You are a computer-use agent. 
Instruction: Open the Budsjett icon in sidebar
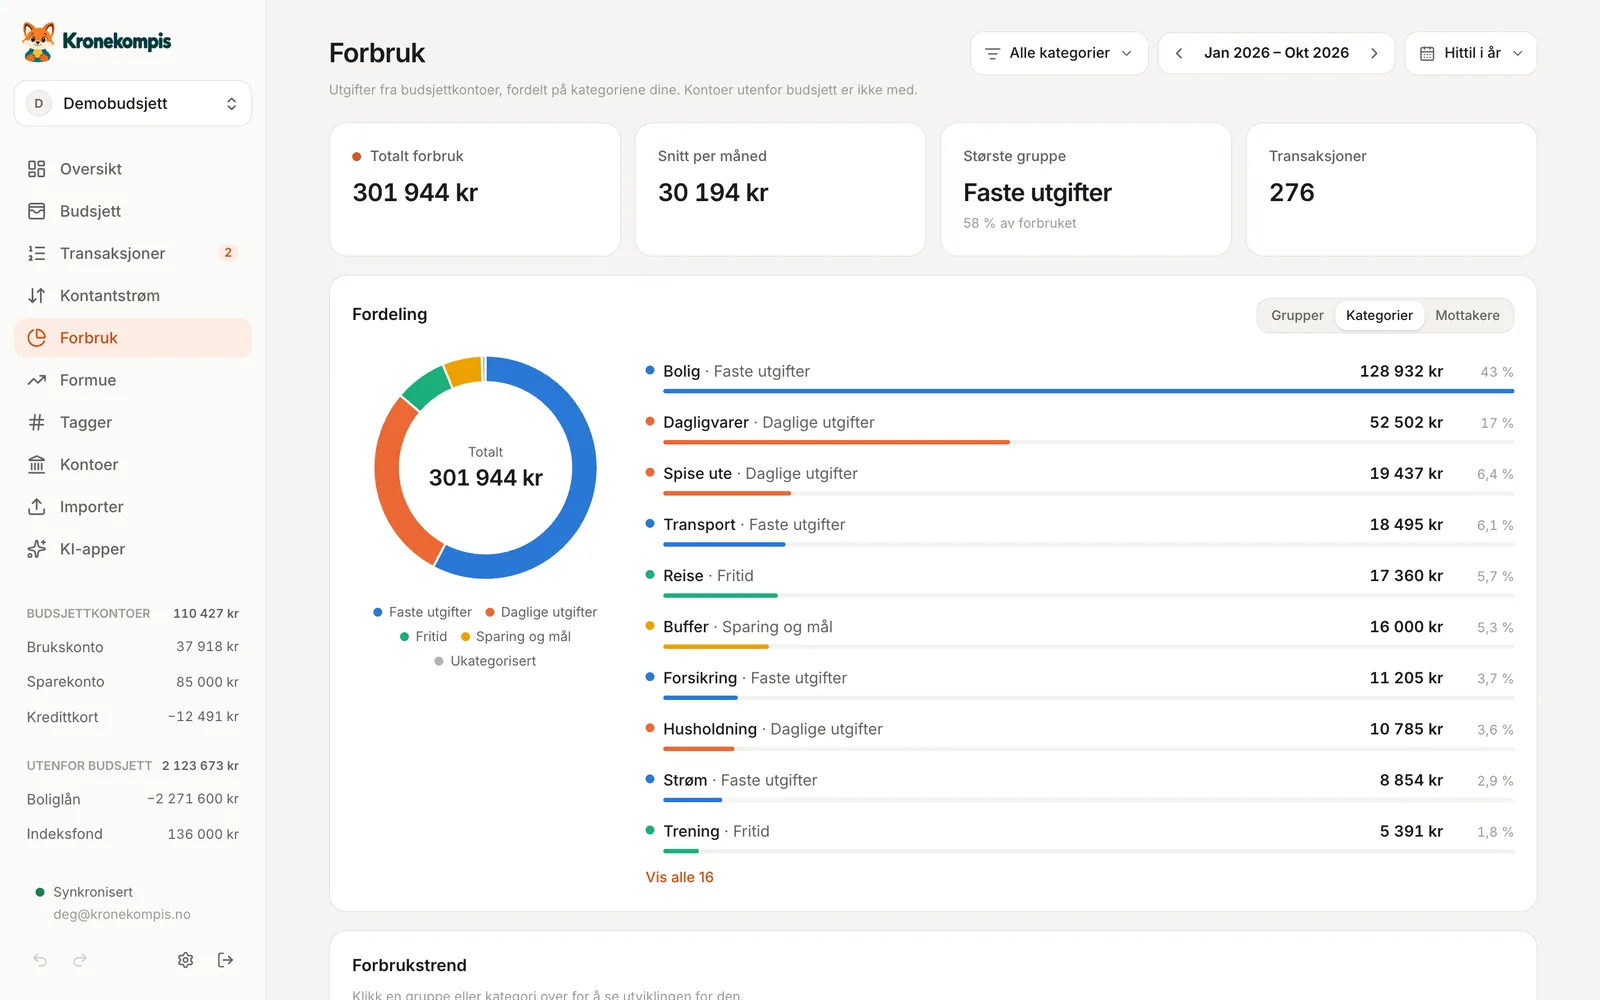(x=37, y=211)
